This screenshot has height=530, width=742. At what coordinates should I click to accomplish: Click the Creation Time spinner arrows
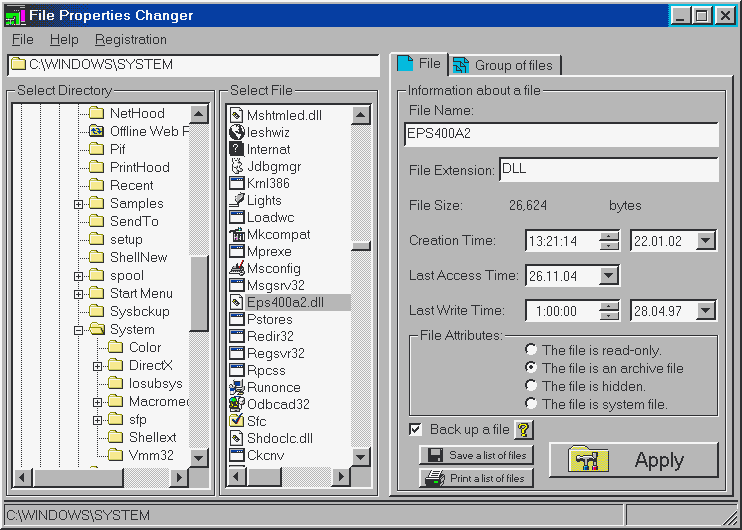[609, 240]
